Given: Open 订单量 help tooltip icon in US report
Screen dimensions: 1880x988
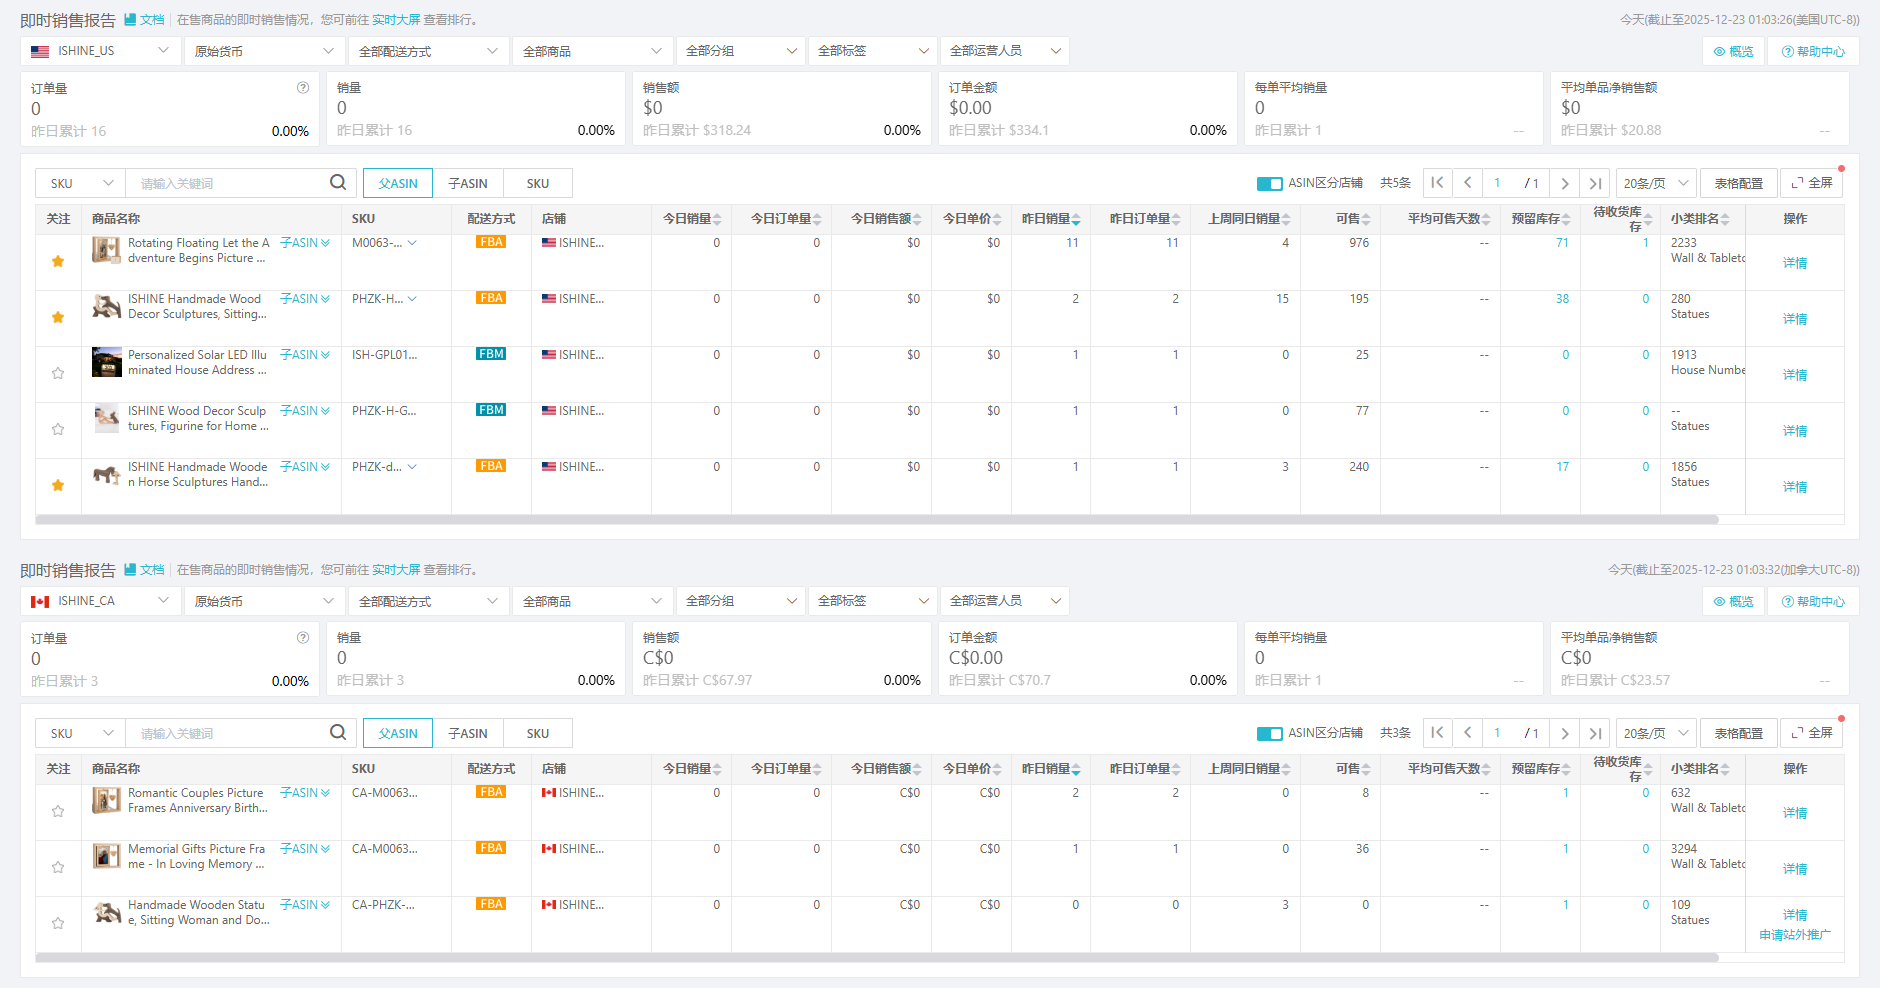Looking at the screenshot, I should (x=303, y=88).
